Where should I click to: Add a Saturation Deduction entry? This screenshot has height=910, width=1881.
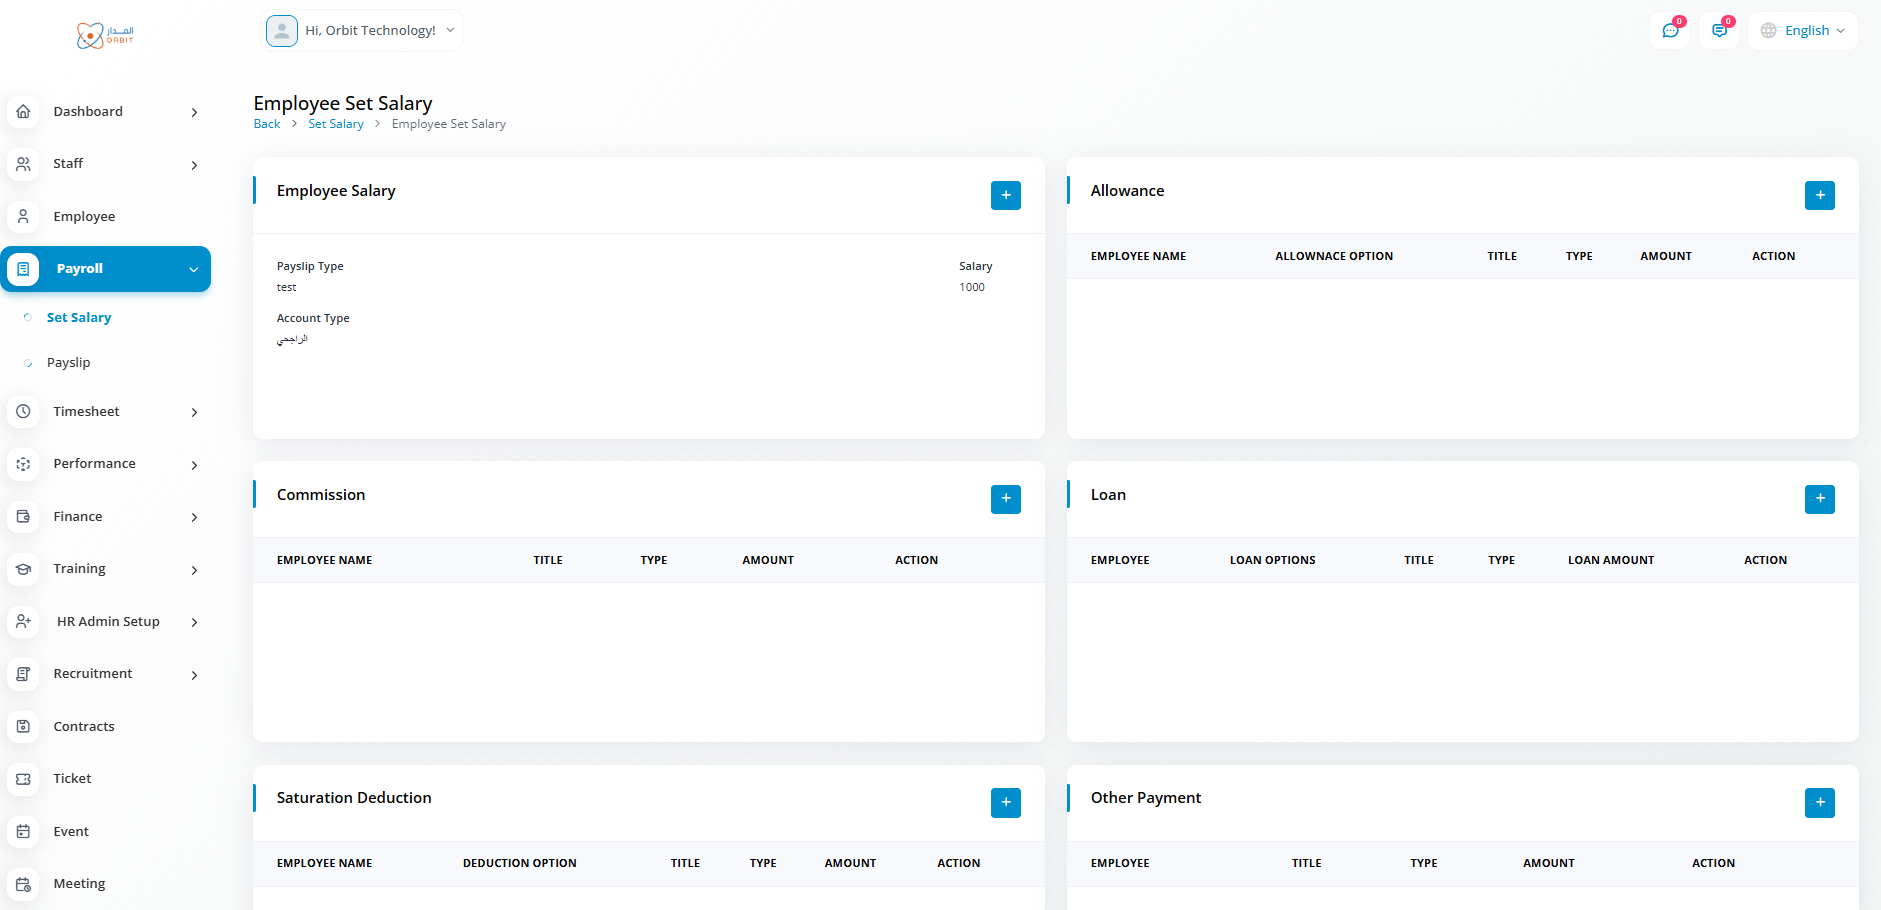pyautogui.click(x=1005, y=802)
